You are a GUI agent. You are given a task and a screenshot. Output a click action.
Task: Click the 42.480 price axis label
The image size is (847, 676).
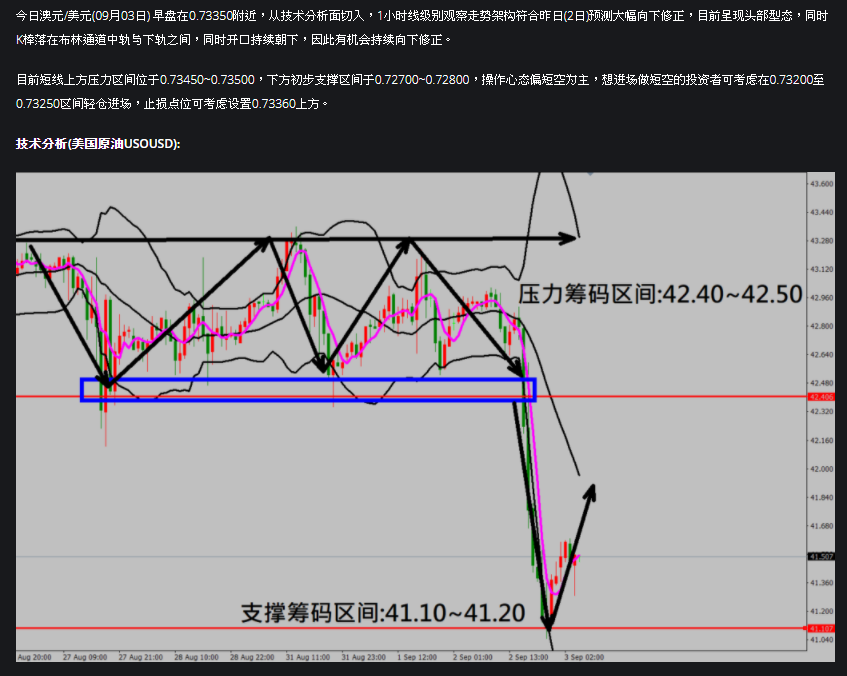point(821,383)
